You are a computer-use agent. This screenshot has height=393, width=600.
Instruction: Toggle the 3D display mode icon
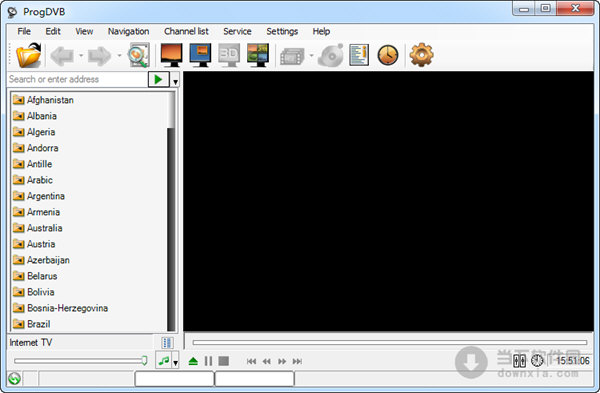click(229, 55)
